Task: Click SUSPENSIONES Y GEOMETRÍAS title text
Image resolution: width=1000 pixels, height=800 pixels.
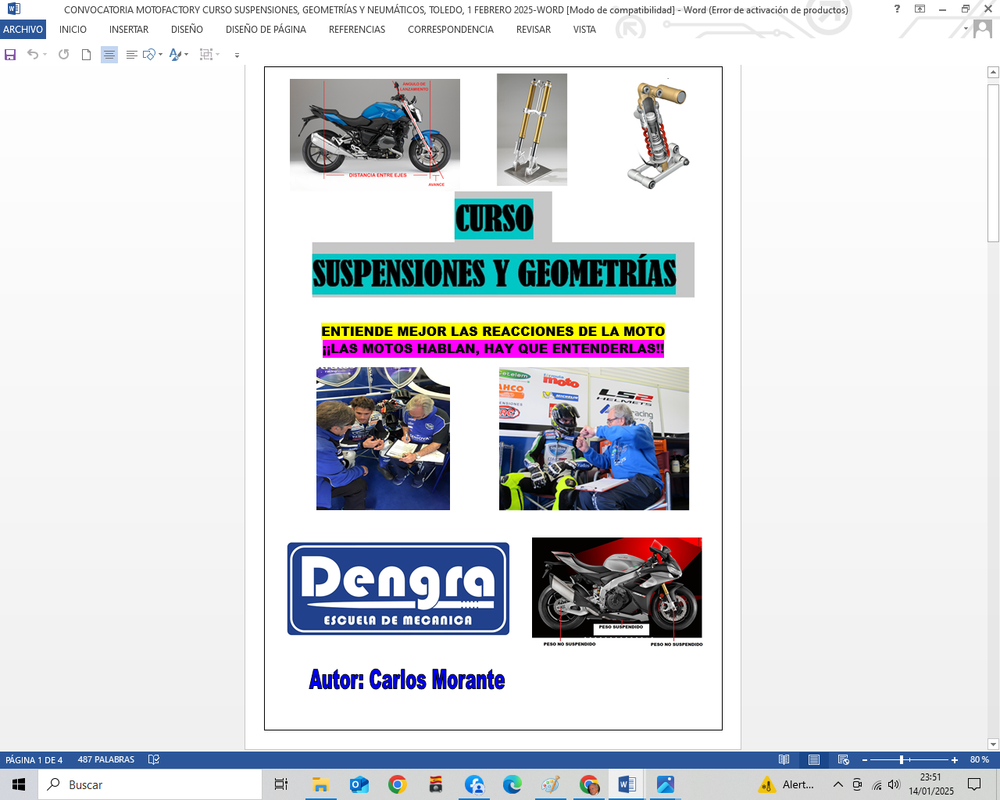Action: click(494, 274)
